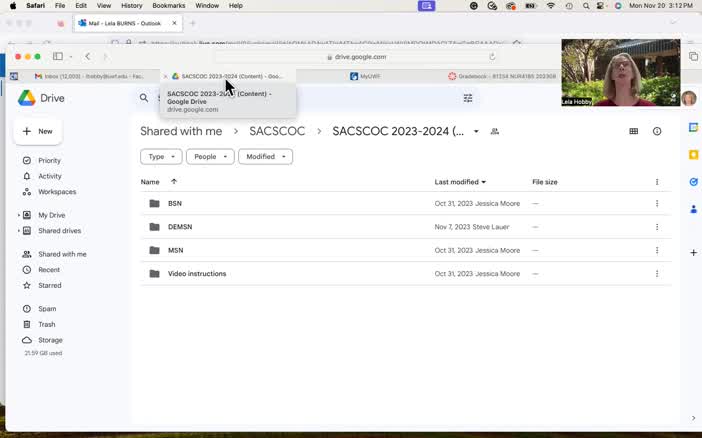The width and height of the screenshot is (702, 438).
Task: Expand the People filter dropdown
Action: tap(210, 156)
